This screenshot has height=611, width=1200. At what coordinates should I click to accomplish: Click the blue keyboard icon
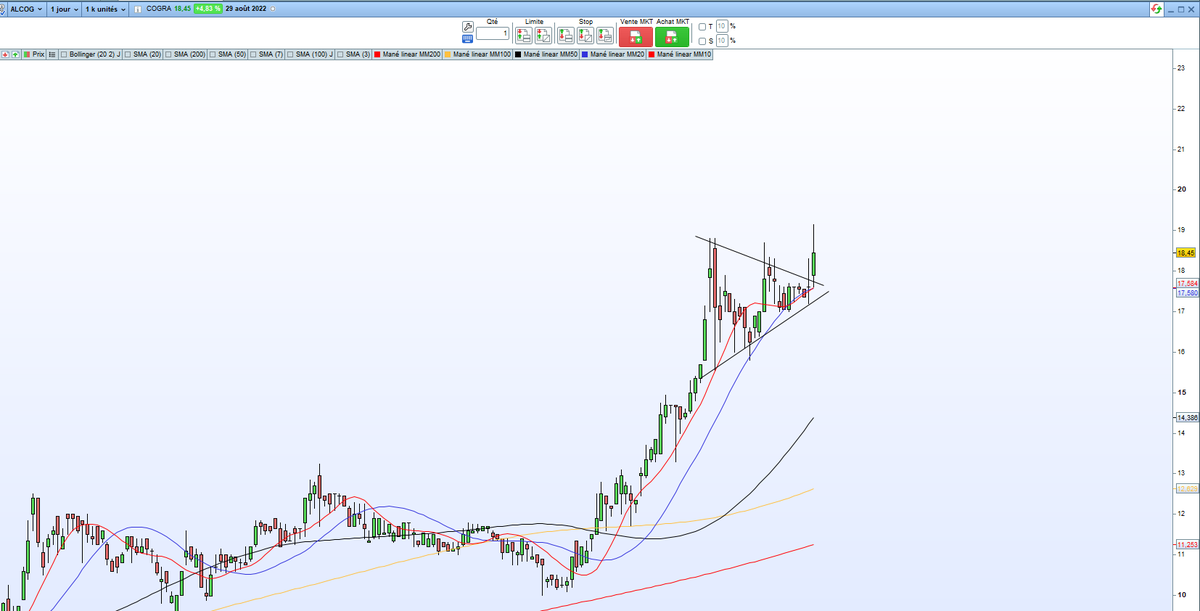[x=467, y=40]
